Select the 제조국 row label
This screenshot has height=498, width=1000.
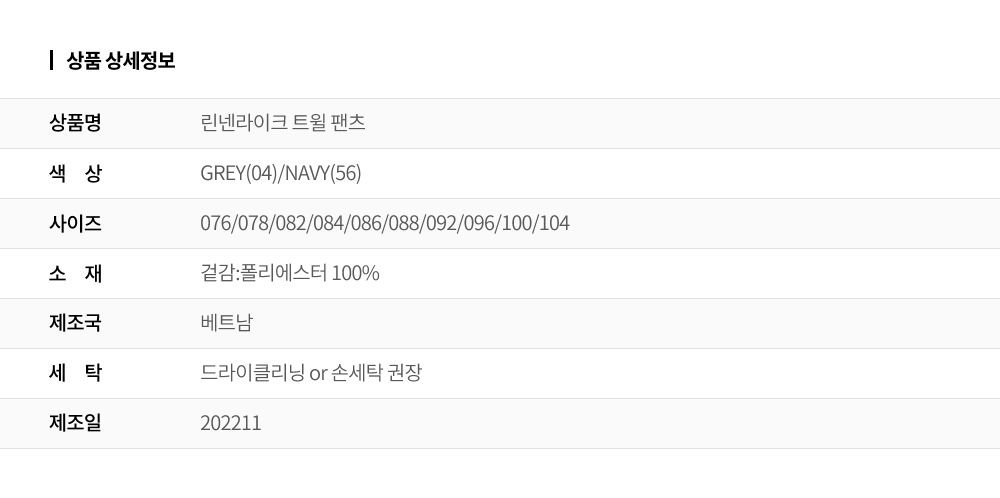pyautogui.click(x=75, y=323)
